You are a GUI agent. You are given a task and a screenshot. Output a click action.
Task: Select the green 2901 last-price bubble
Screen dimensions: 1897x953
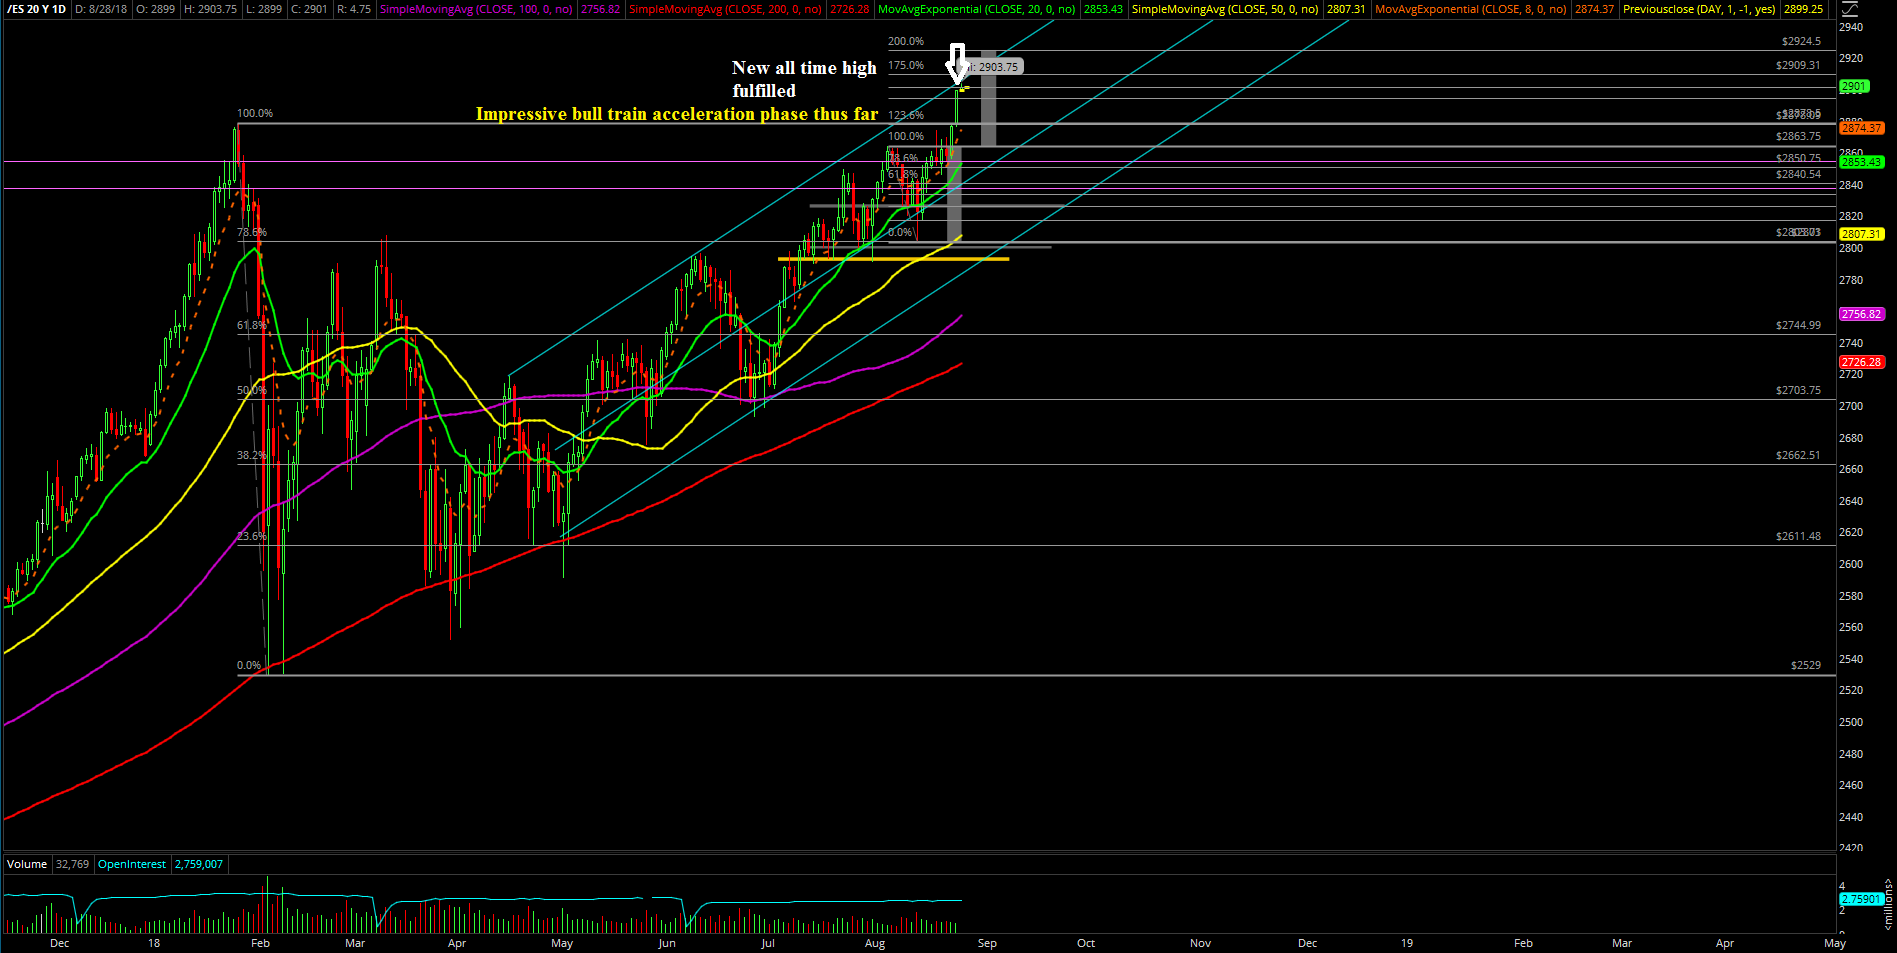click(x=1854, y=87)
